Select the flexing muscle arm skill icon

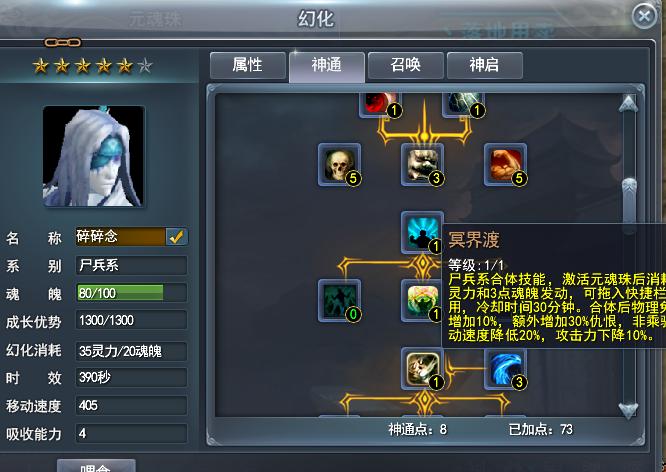[505, 165]
